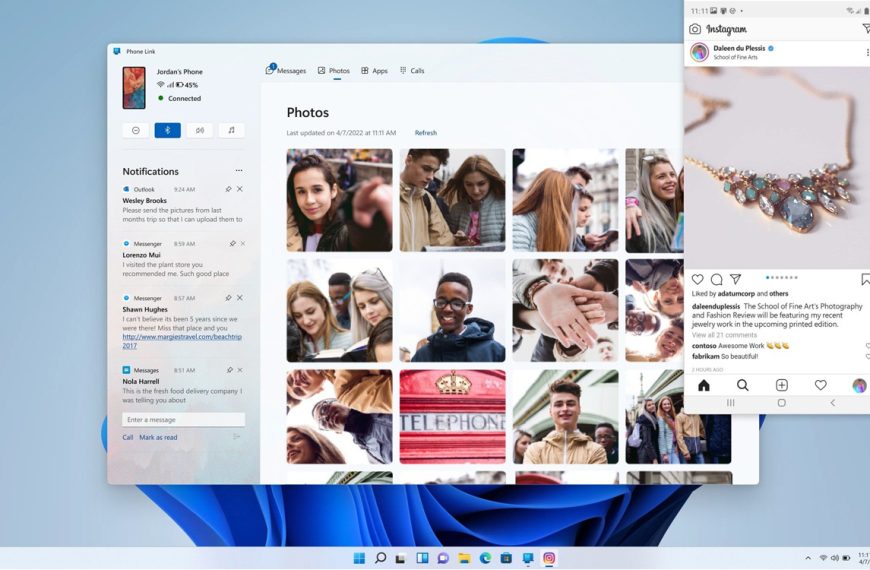Click the Outlook notification message text
870x570 pixels.
click(x=183, y=215)
